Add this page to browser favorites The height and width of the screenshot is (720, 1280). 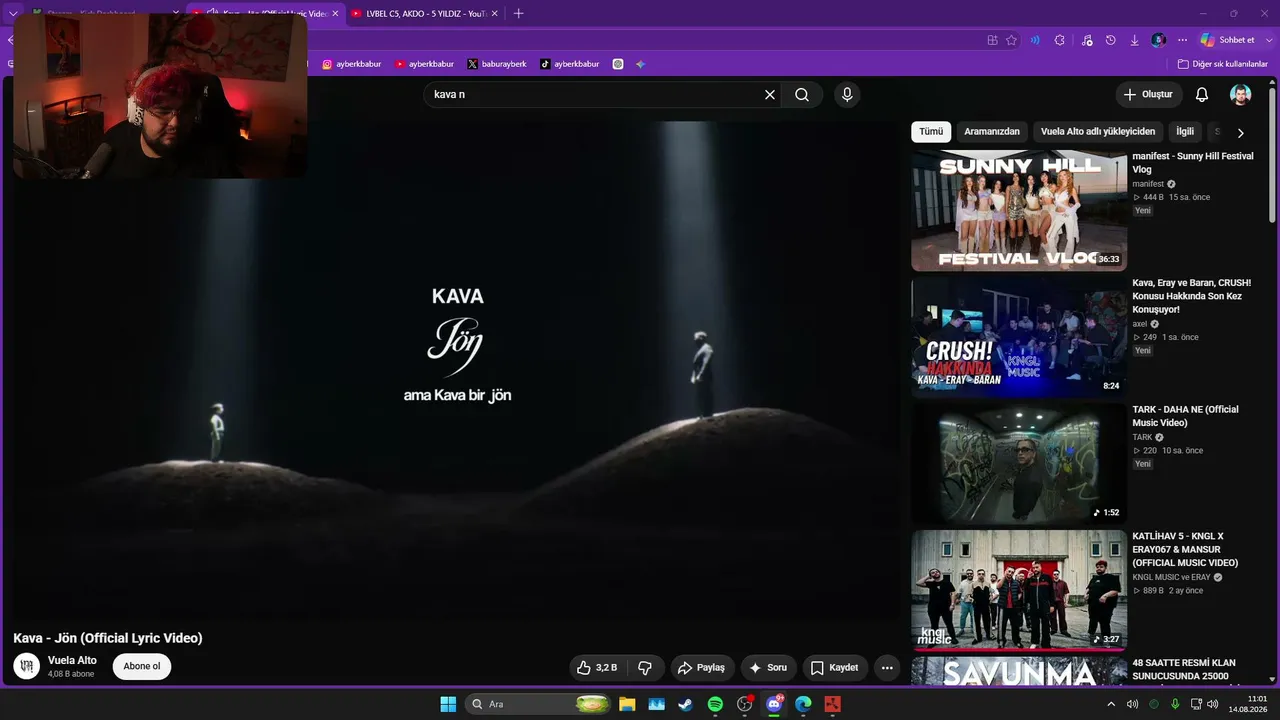[x=1011, y=40]
